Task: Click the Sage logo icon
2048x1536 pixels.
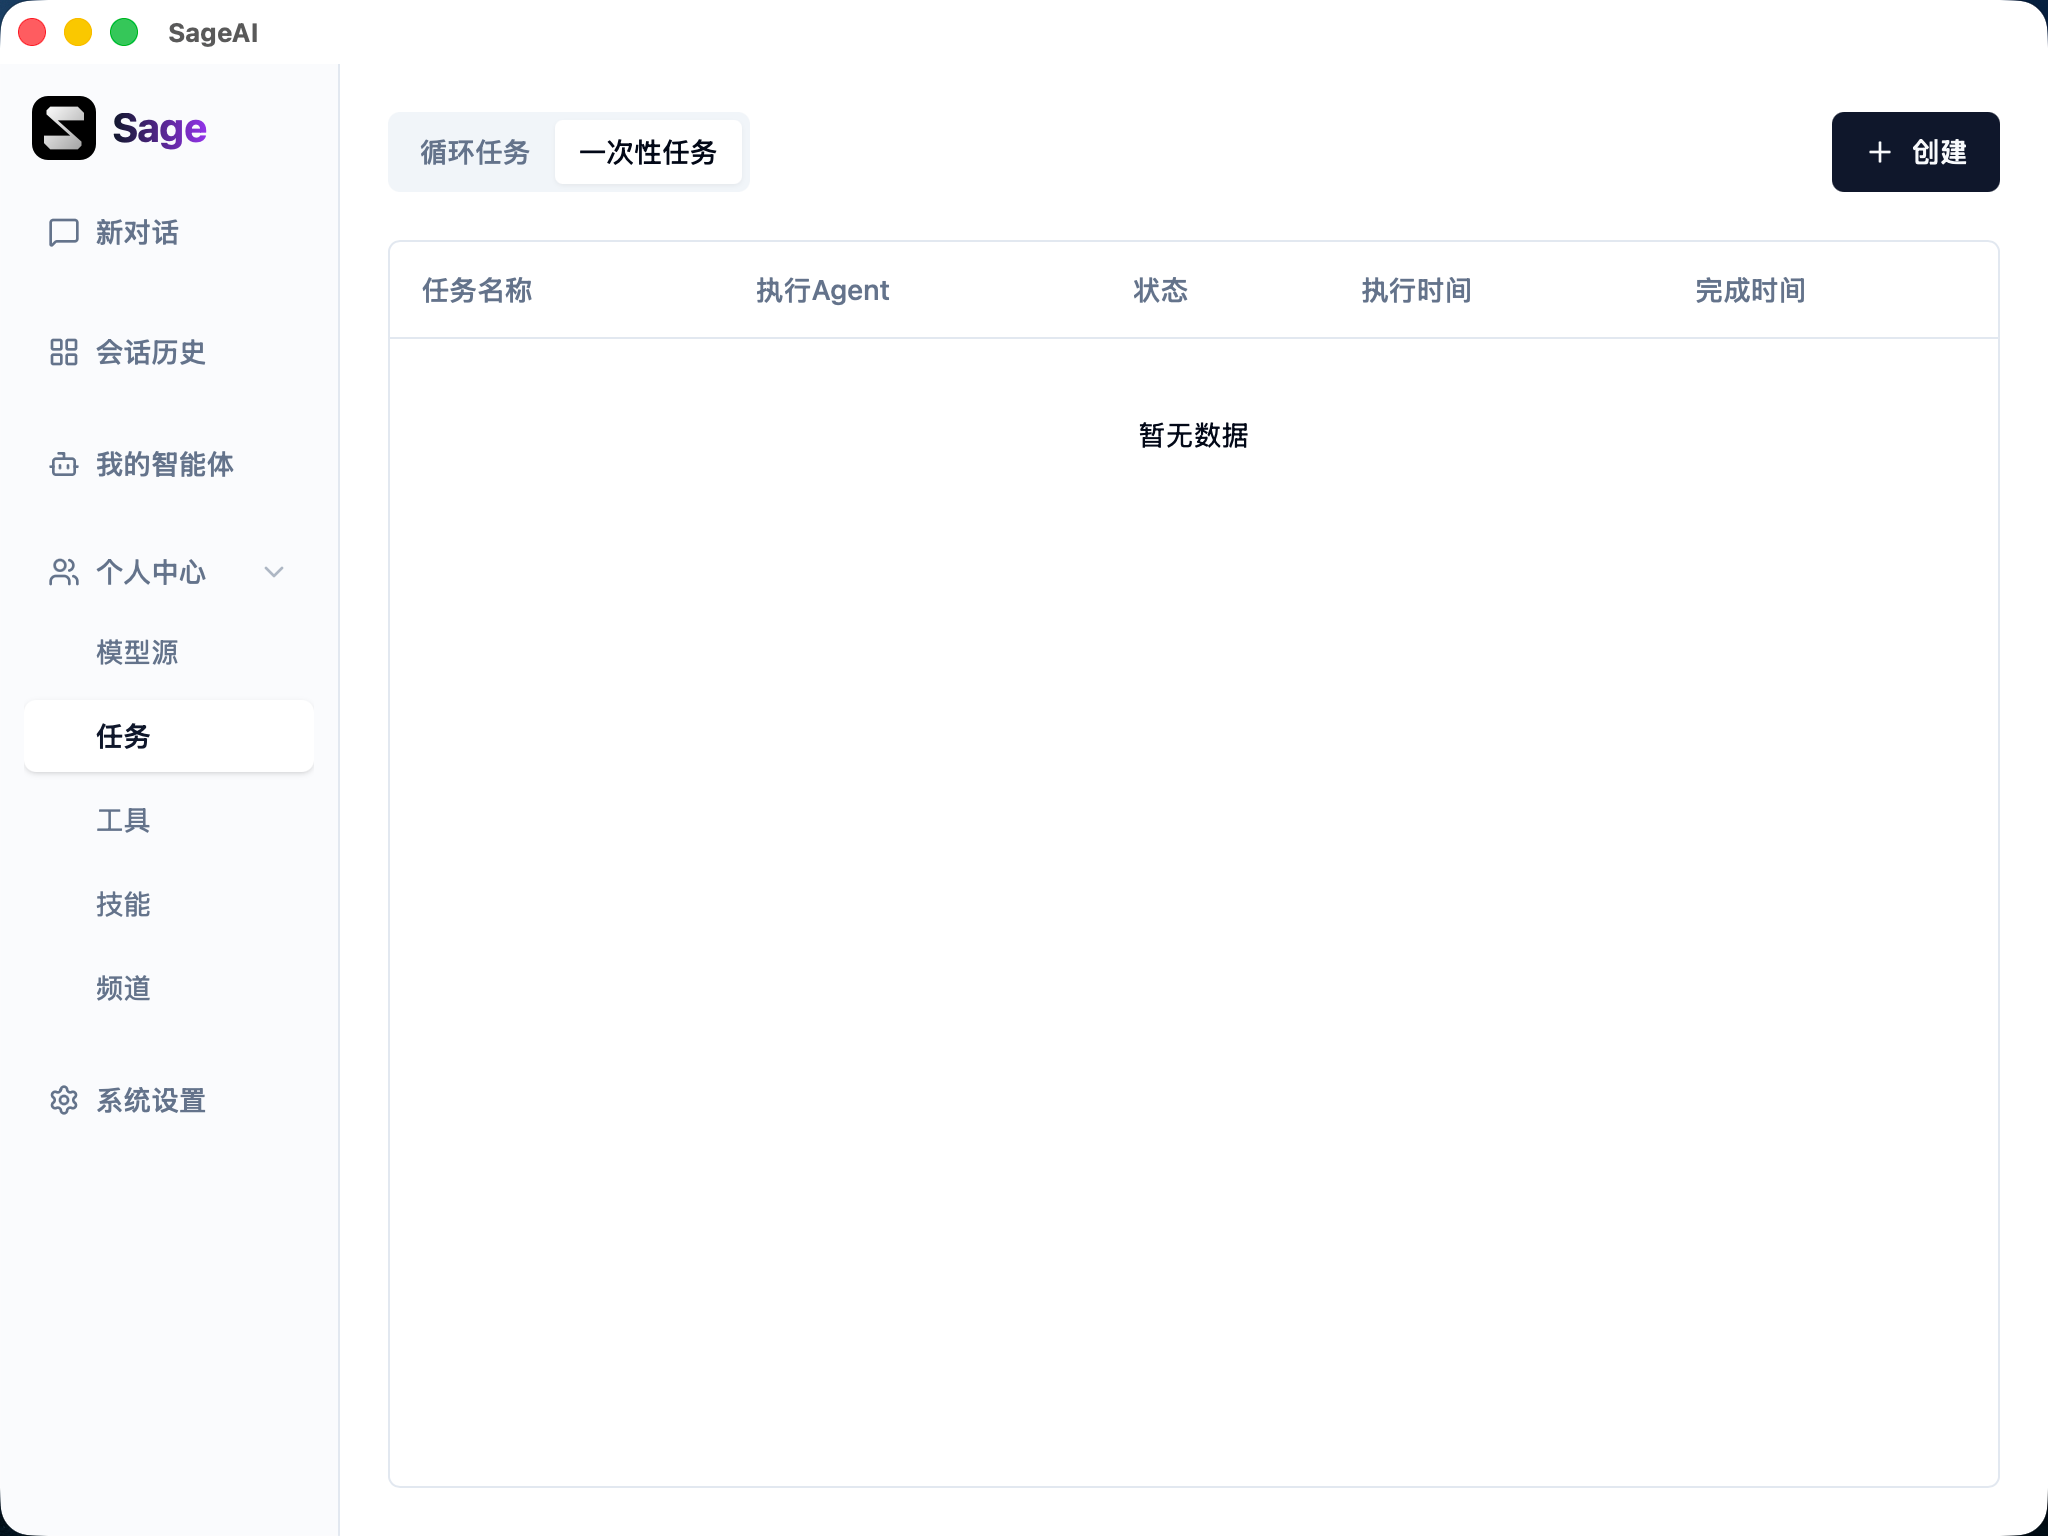Action: pyautogui.click(x=62, y=128)
